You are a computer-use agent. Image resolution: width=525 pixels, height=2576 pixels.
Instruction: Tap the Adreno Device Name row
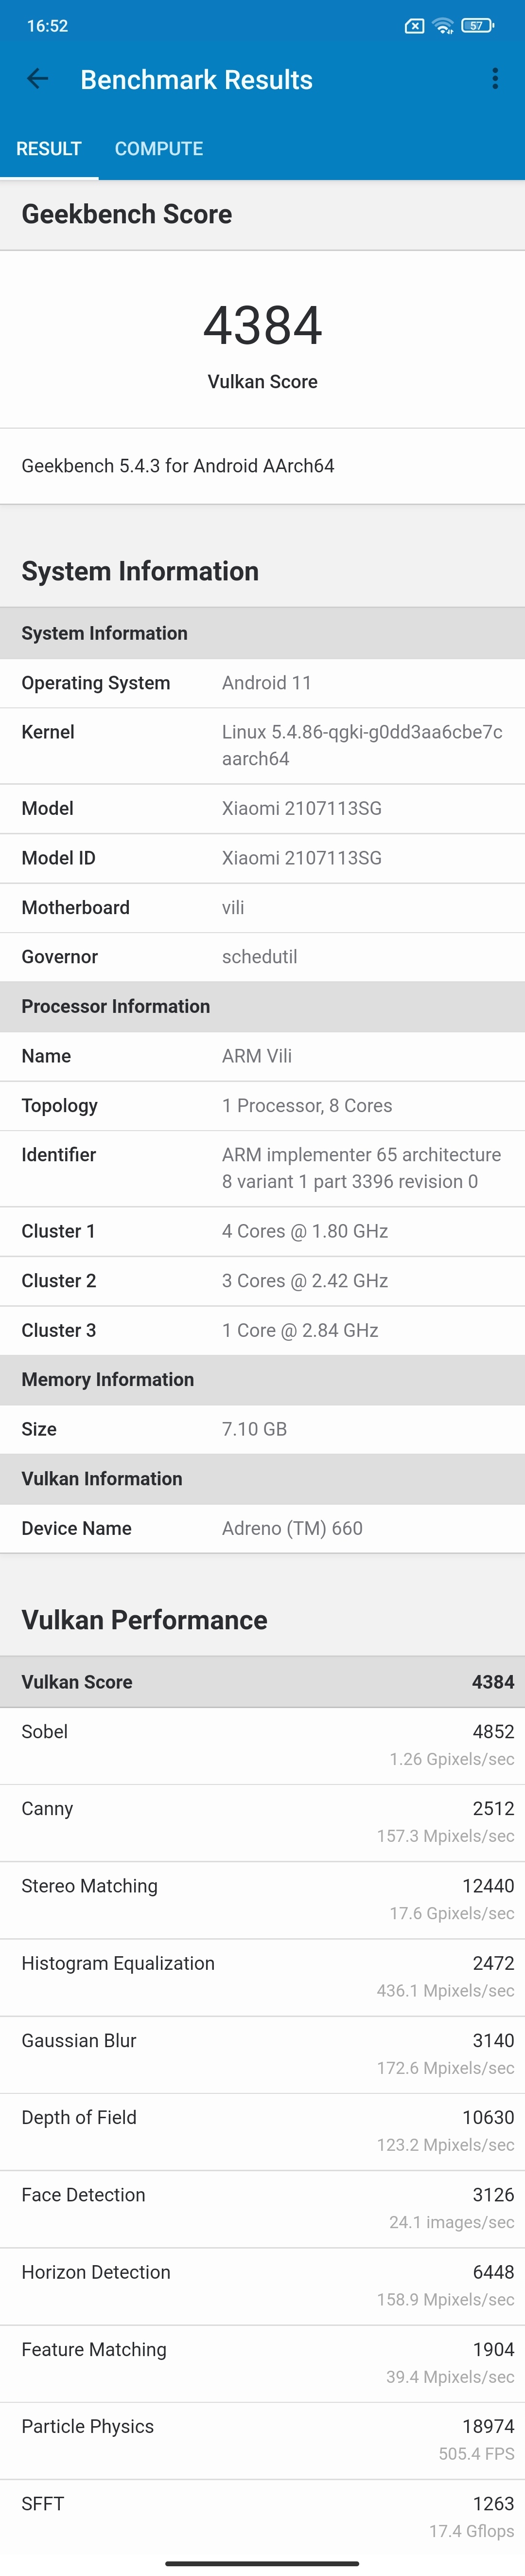pyautogui.click(x=262, y=1528)
